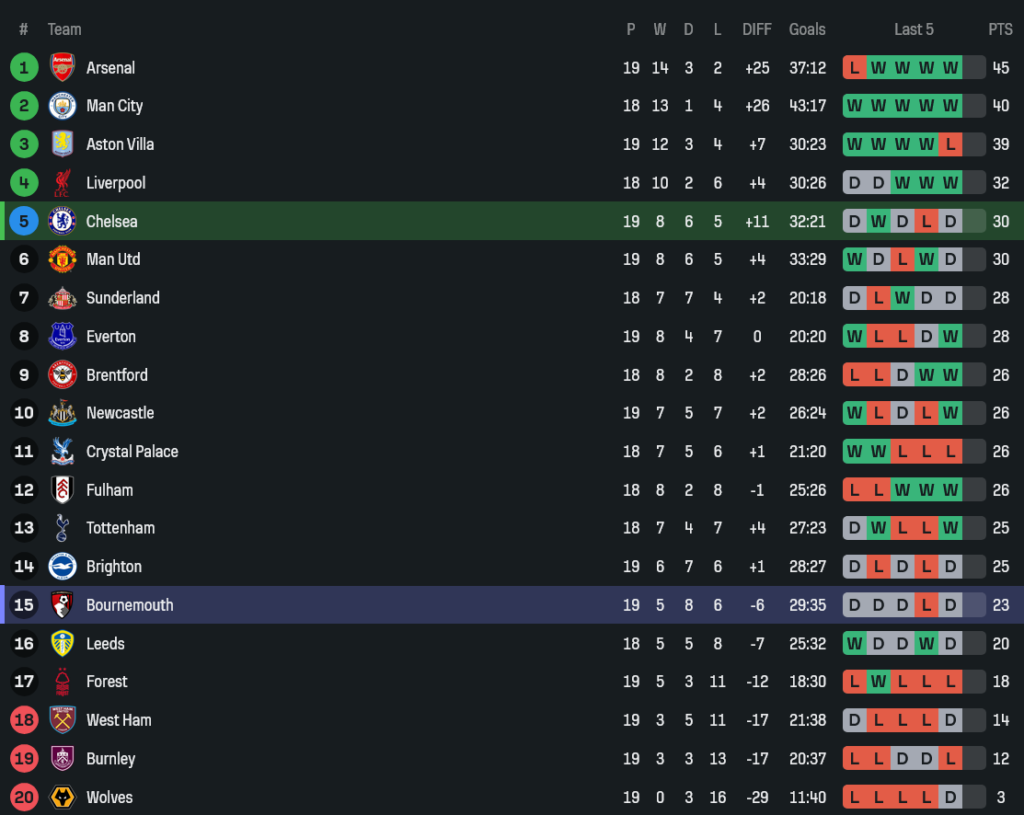The image size is (1024, 815).
Task: Click the Liverpool club crest
Action: (62, 183)
